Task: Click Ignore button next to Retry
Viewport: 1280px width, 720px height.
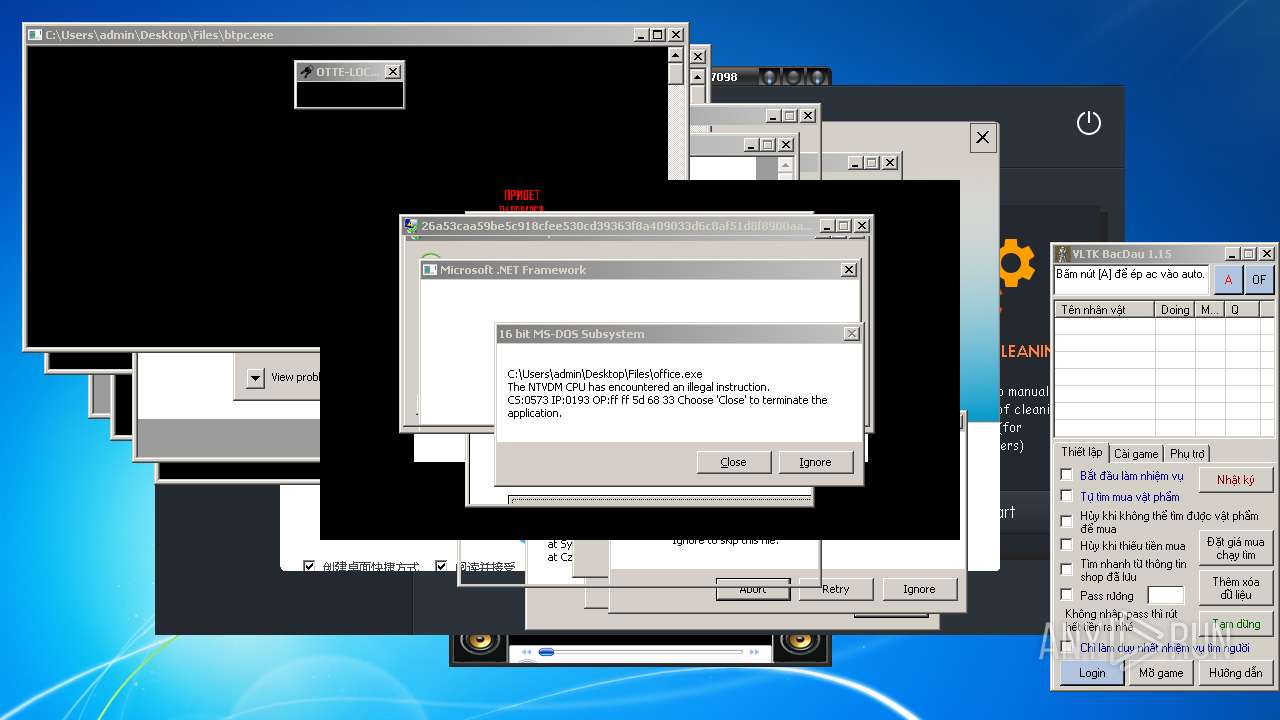Action: 919,589
